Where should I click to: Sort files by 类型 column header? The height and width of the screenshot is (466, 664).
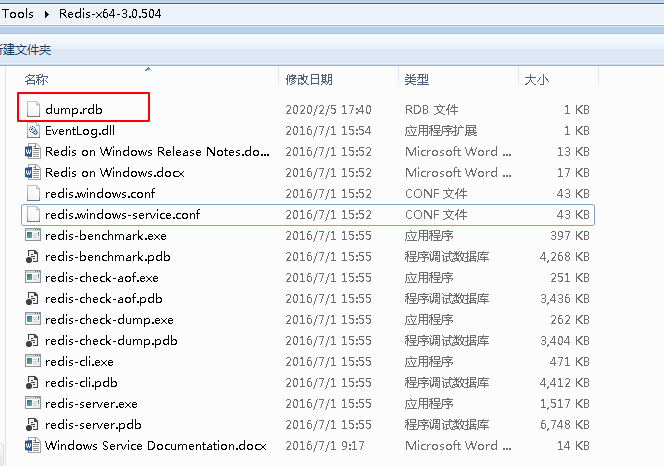pos(417,79)
